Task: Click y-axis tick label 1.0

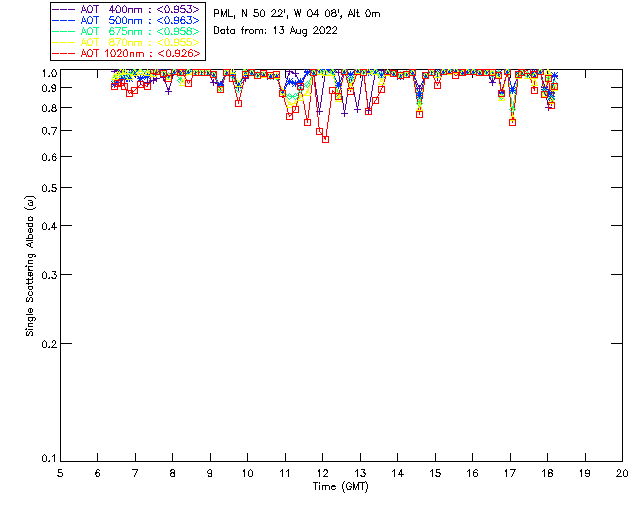Action: coord(49,73)
